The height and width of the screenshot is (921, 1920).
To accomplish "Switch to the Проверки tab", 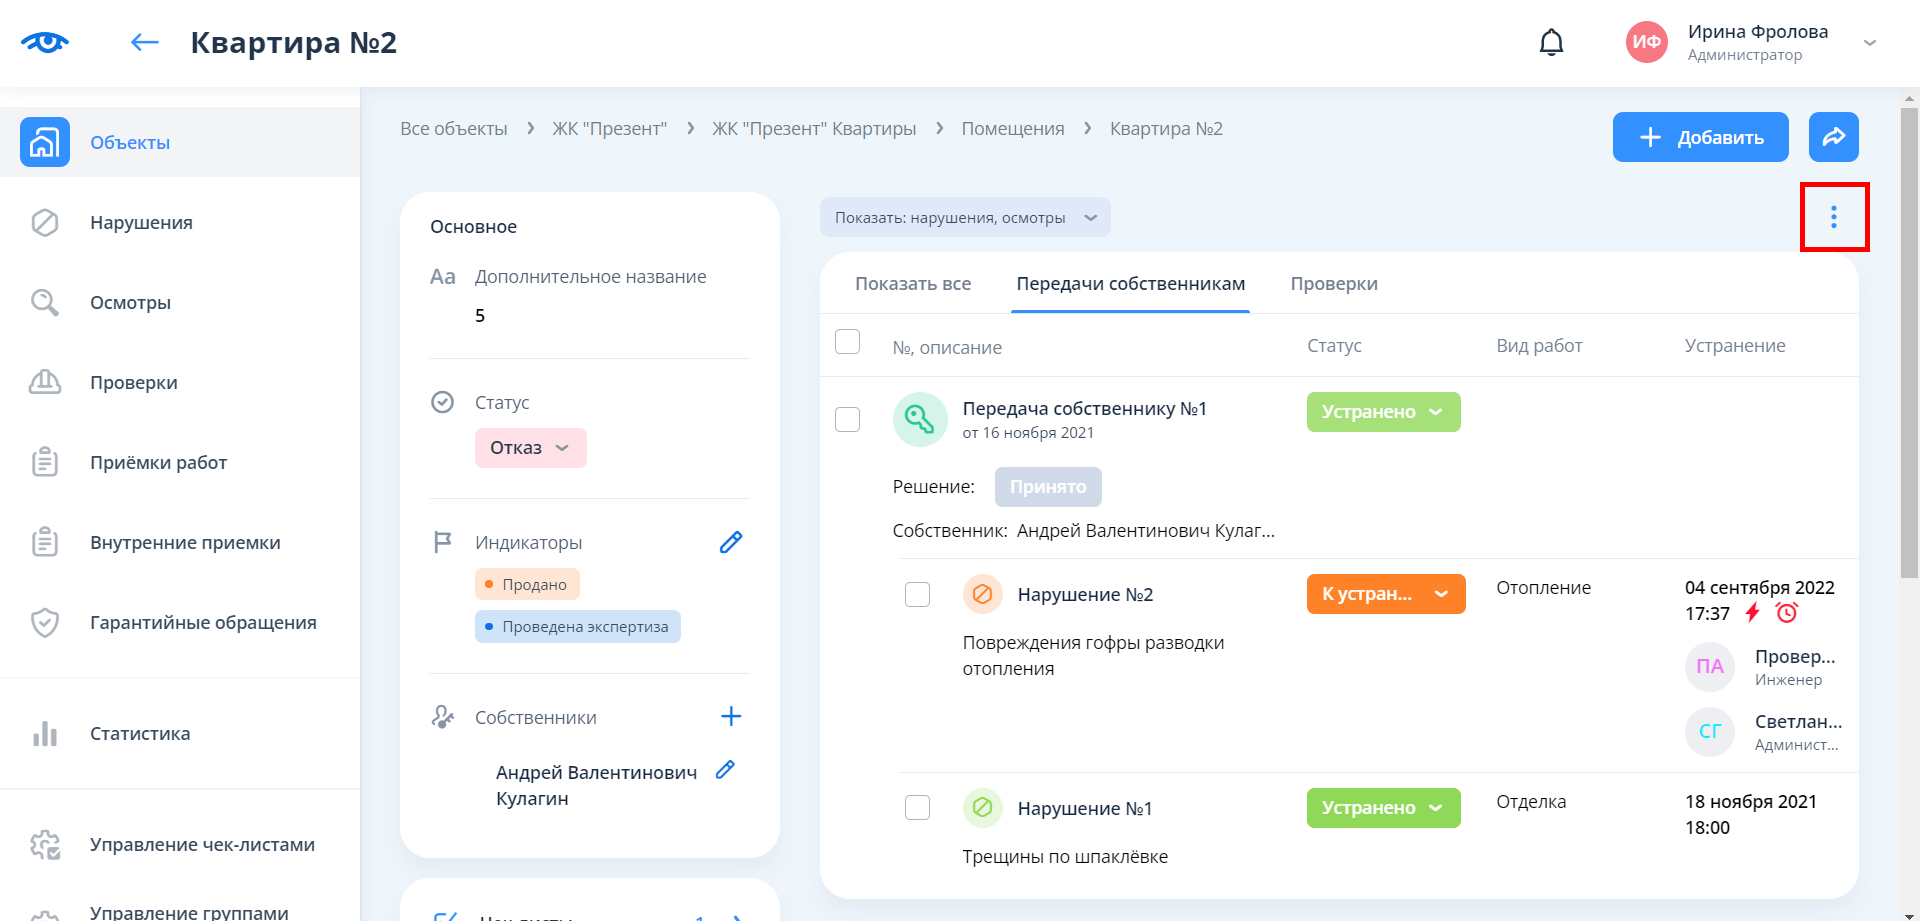I will tap(1333, 284).
